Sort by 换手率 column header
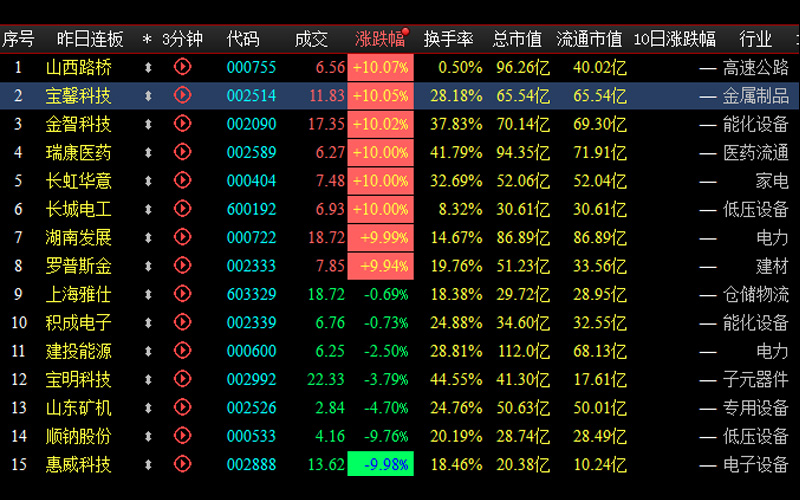 coord(448,39)
